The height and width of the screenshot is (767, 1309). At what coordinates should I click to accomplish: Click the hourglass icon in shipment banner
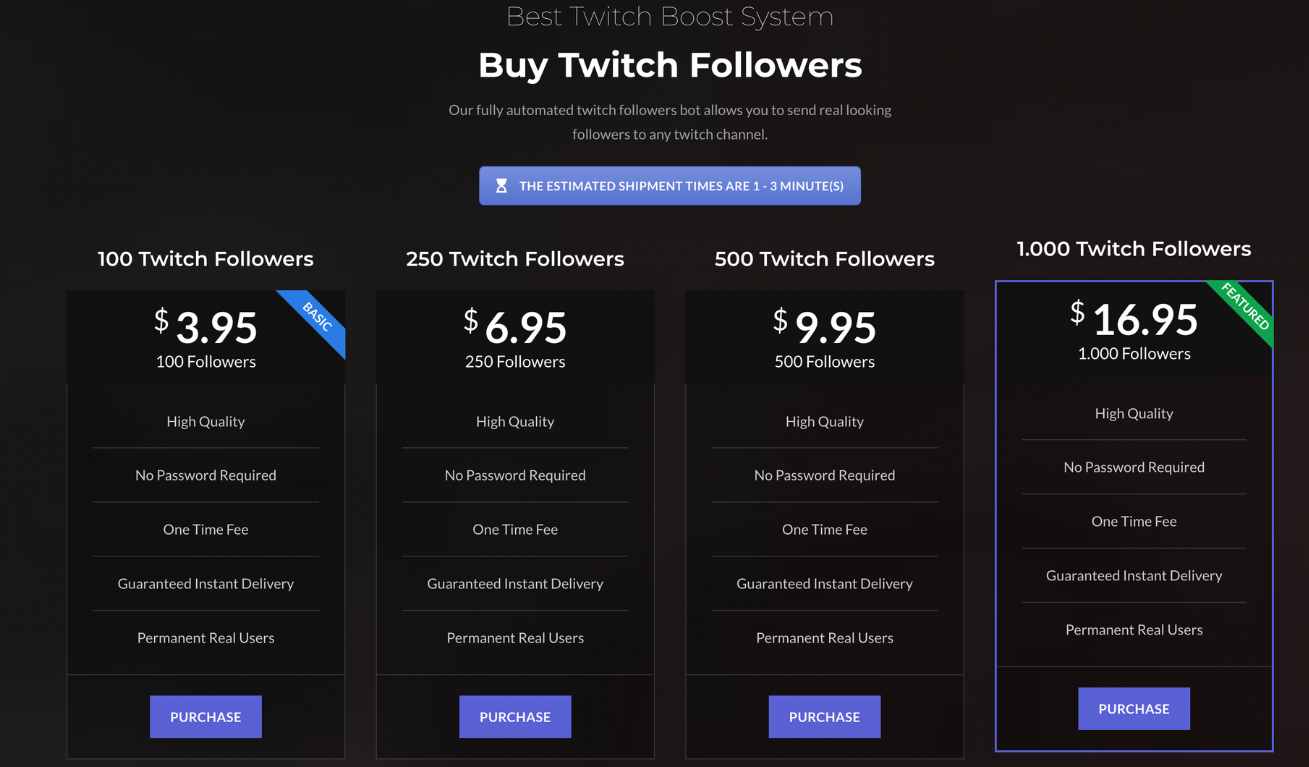point(502,186)
